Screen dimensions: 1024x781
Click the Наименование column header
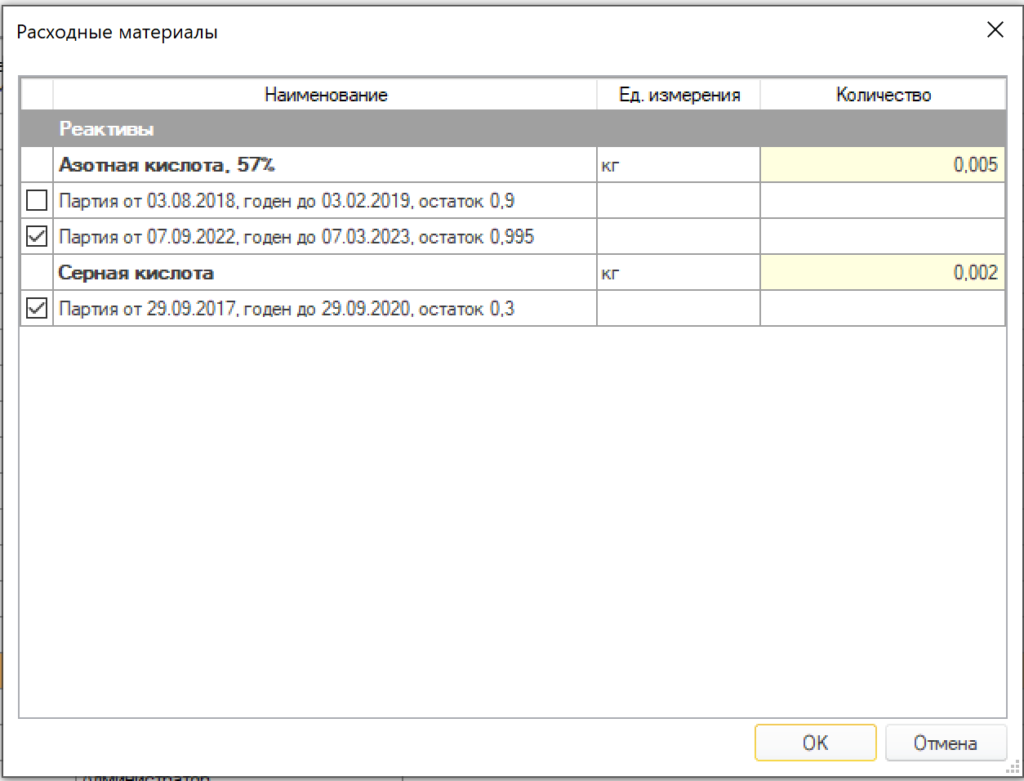[325, 95]
